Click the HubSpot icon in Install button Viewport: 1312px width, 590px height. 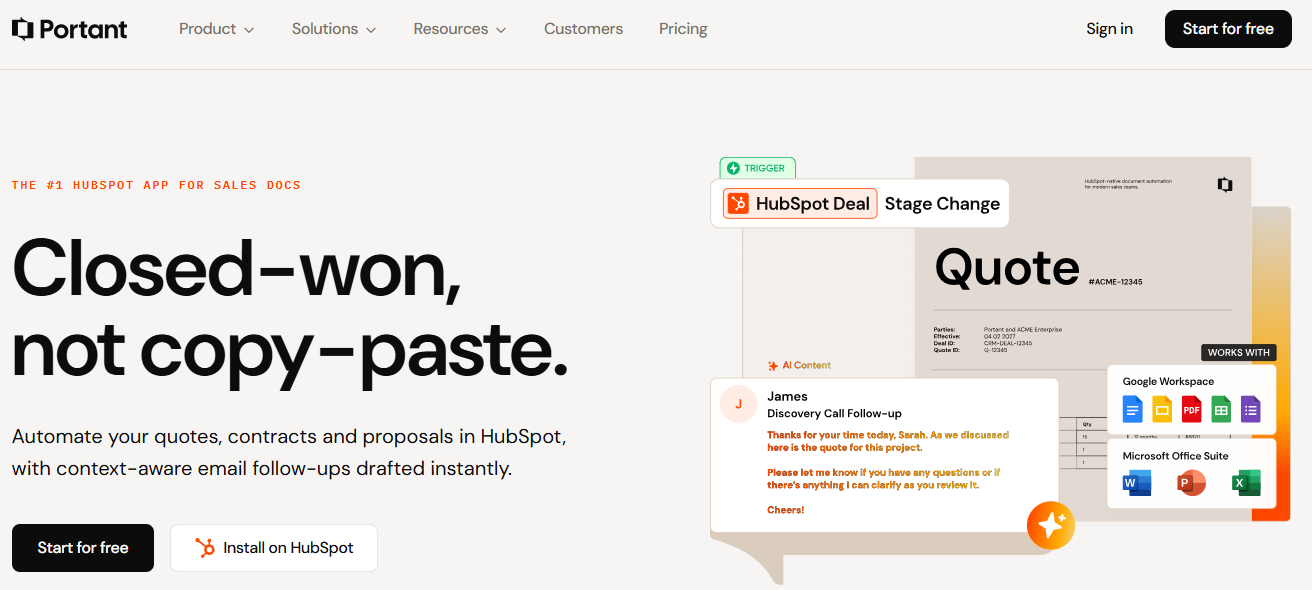click(205, 548)
